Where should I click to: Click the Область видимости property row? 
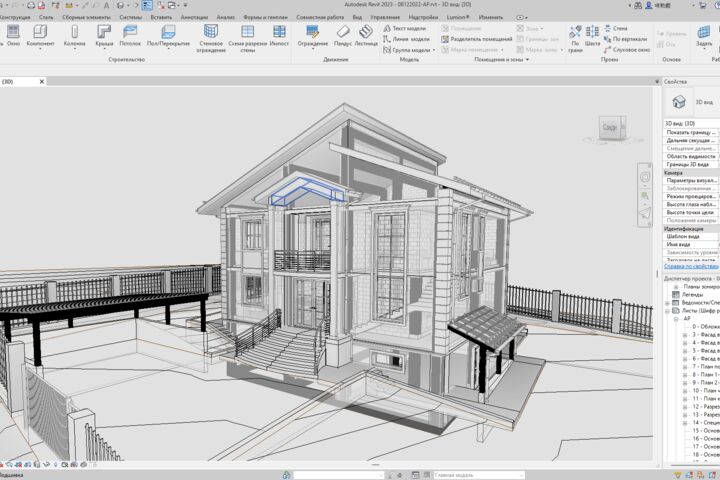692,157
